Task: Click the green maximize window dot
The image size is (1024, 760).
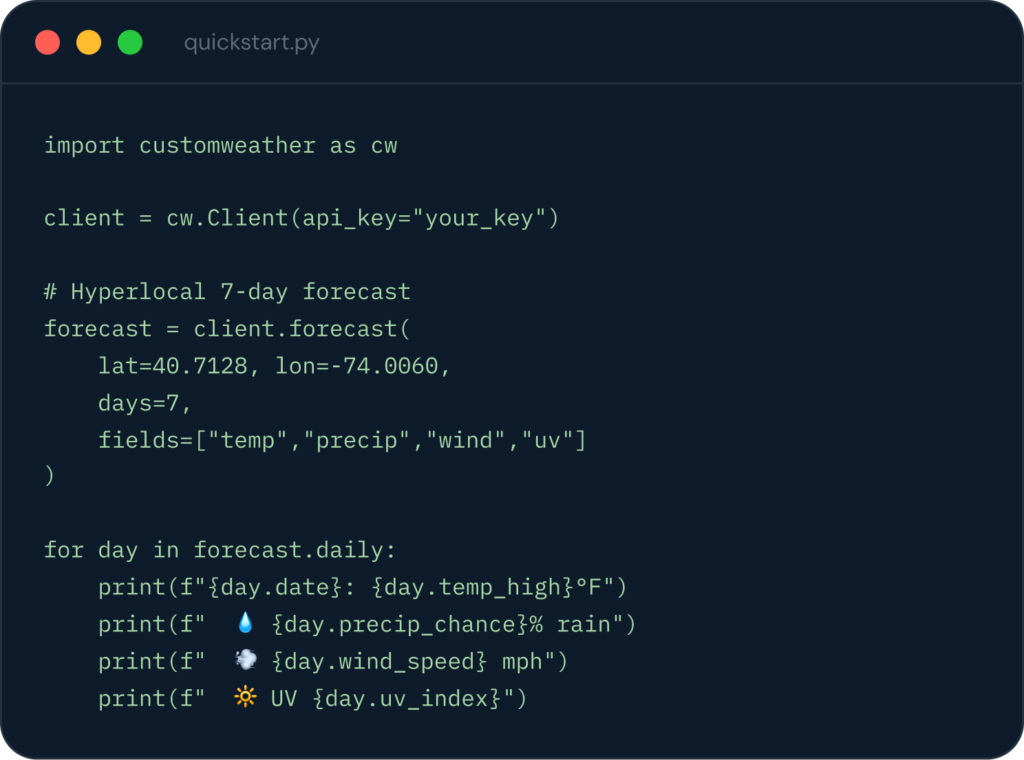Action: pos(130,42)
